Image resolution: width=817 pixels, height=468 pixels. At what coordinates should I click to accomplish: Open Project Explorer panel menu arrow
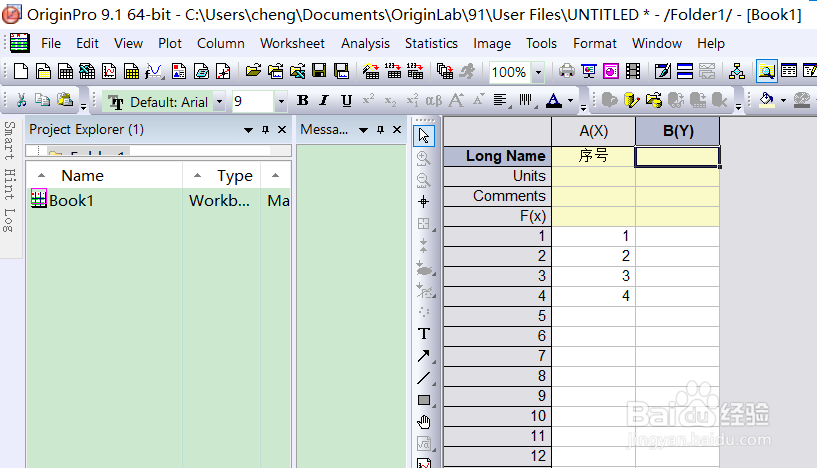point(249,130)
